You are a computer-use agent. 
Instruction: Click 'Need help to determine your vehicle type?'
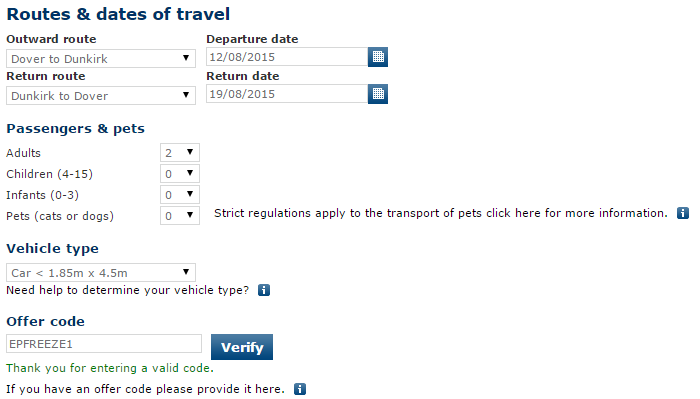[128, 291]
